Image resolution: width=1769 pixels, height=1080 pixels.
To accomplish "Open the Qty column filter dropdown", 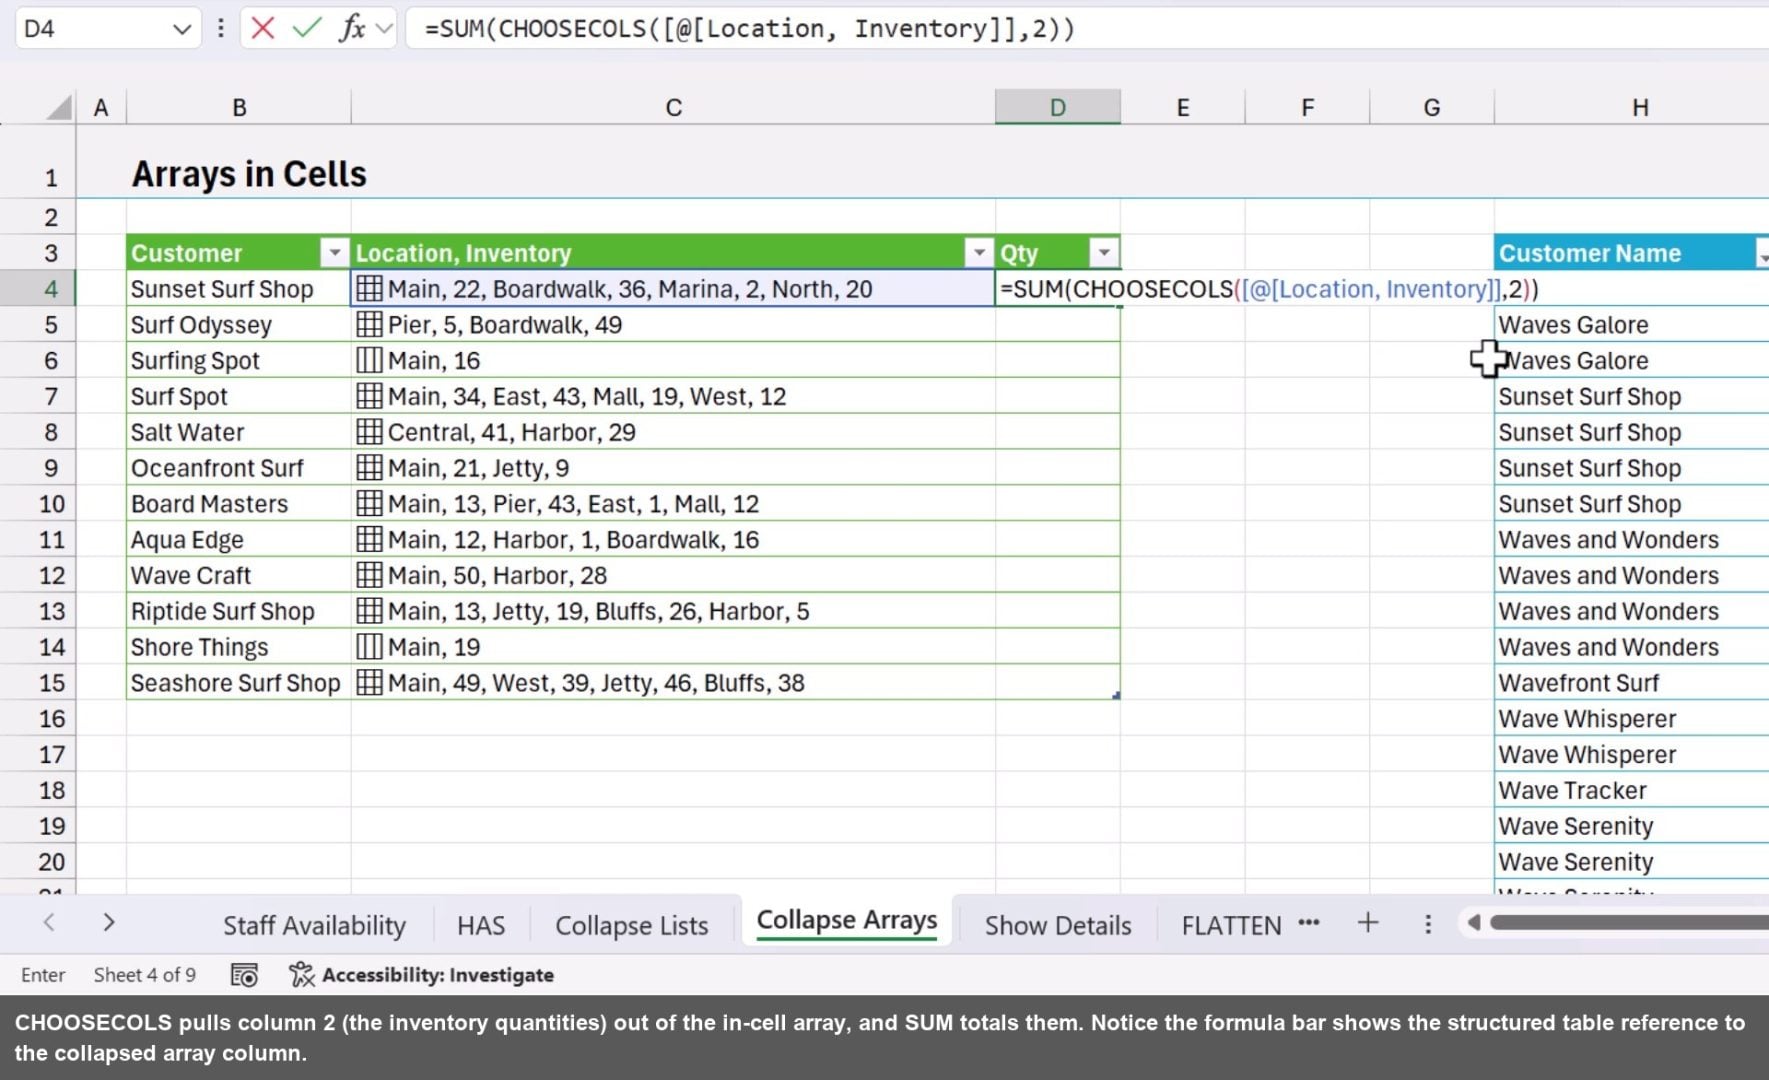I will (x=1104, y=253).
